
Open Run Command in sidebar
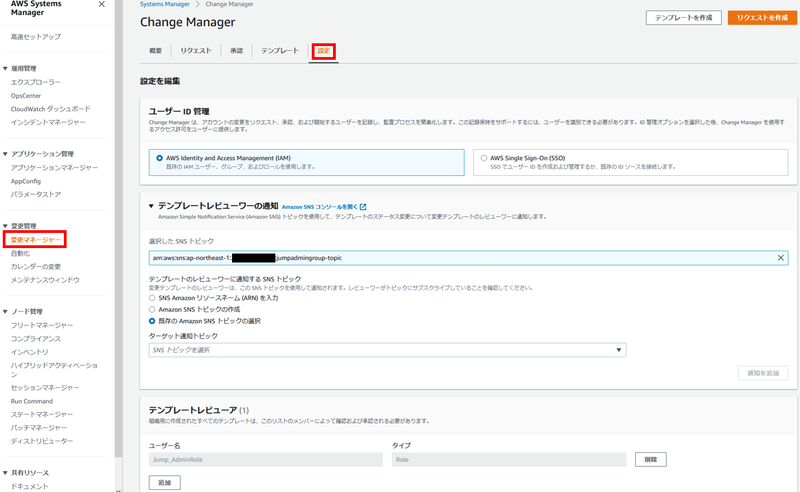[32, 401]
